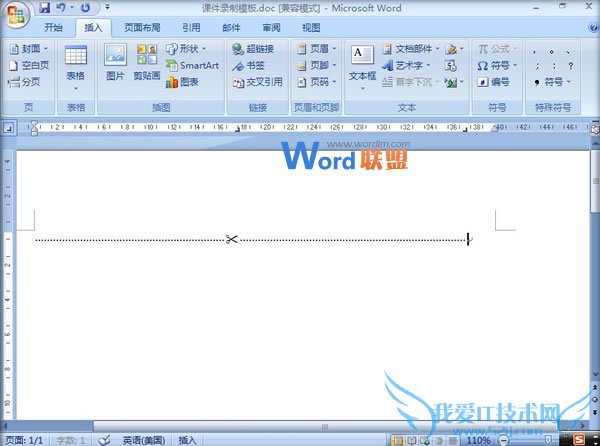Open the 审阅 tab
This screenshot has width=600, height=446.
coord(271,28)
